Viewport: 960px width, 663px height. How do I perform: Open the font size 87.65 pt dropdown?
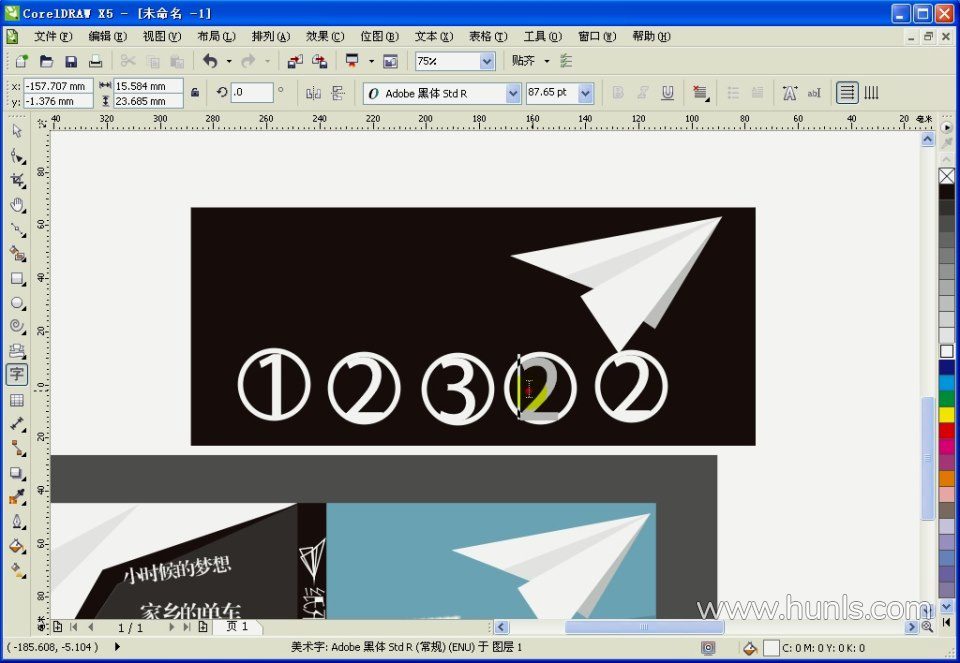586,93
